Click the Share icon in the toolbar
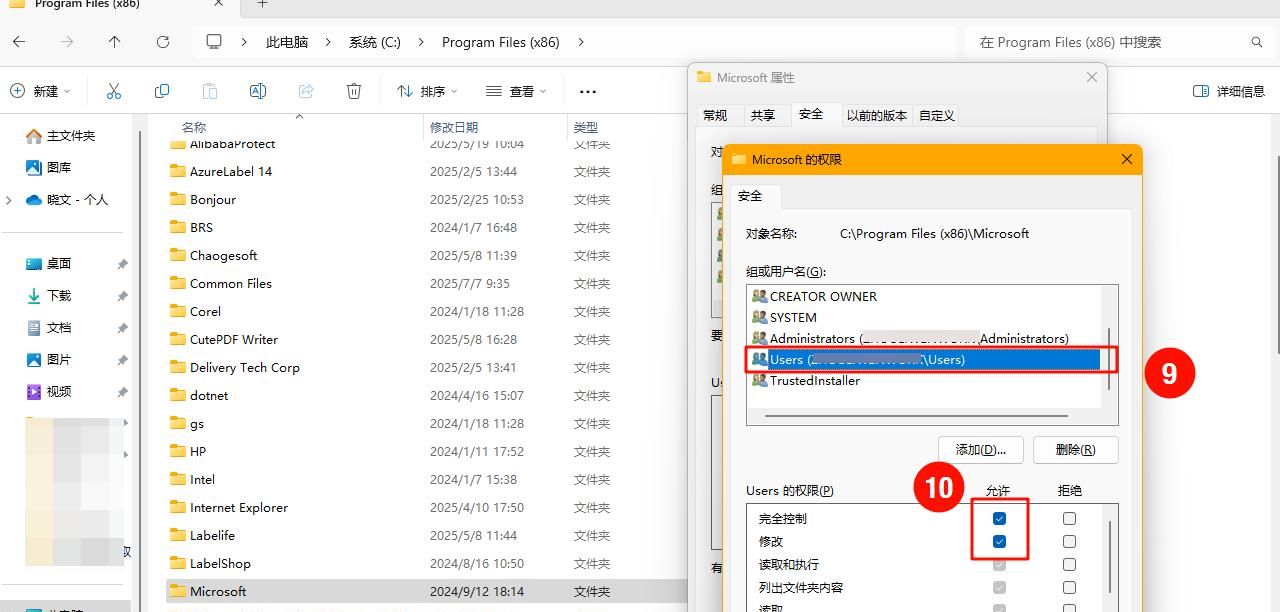The height and width of the screenshot is (612, 1280). (305, 91)
